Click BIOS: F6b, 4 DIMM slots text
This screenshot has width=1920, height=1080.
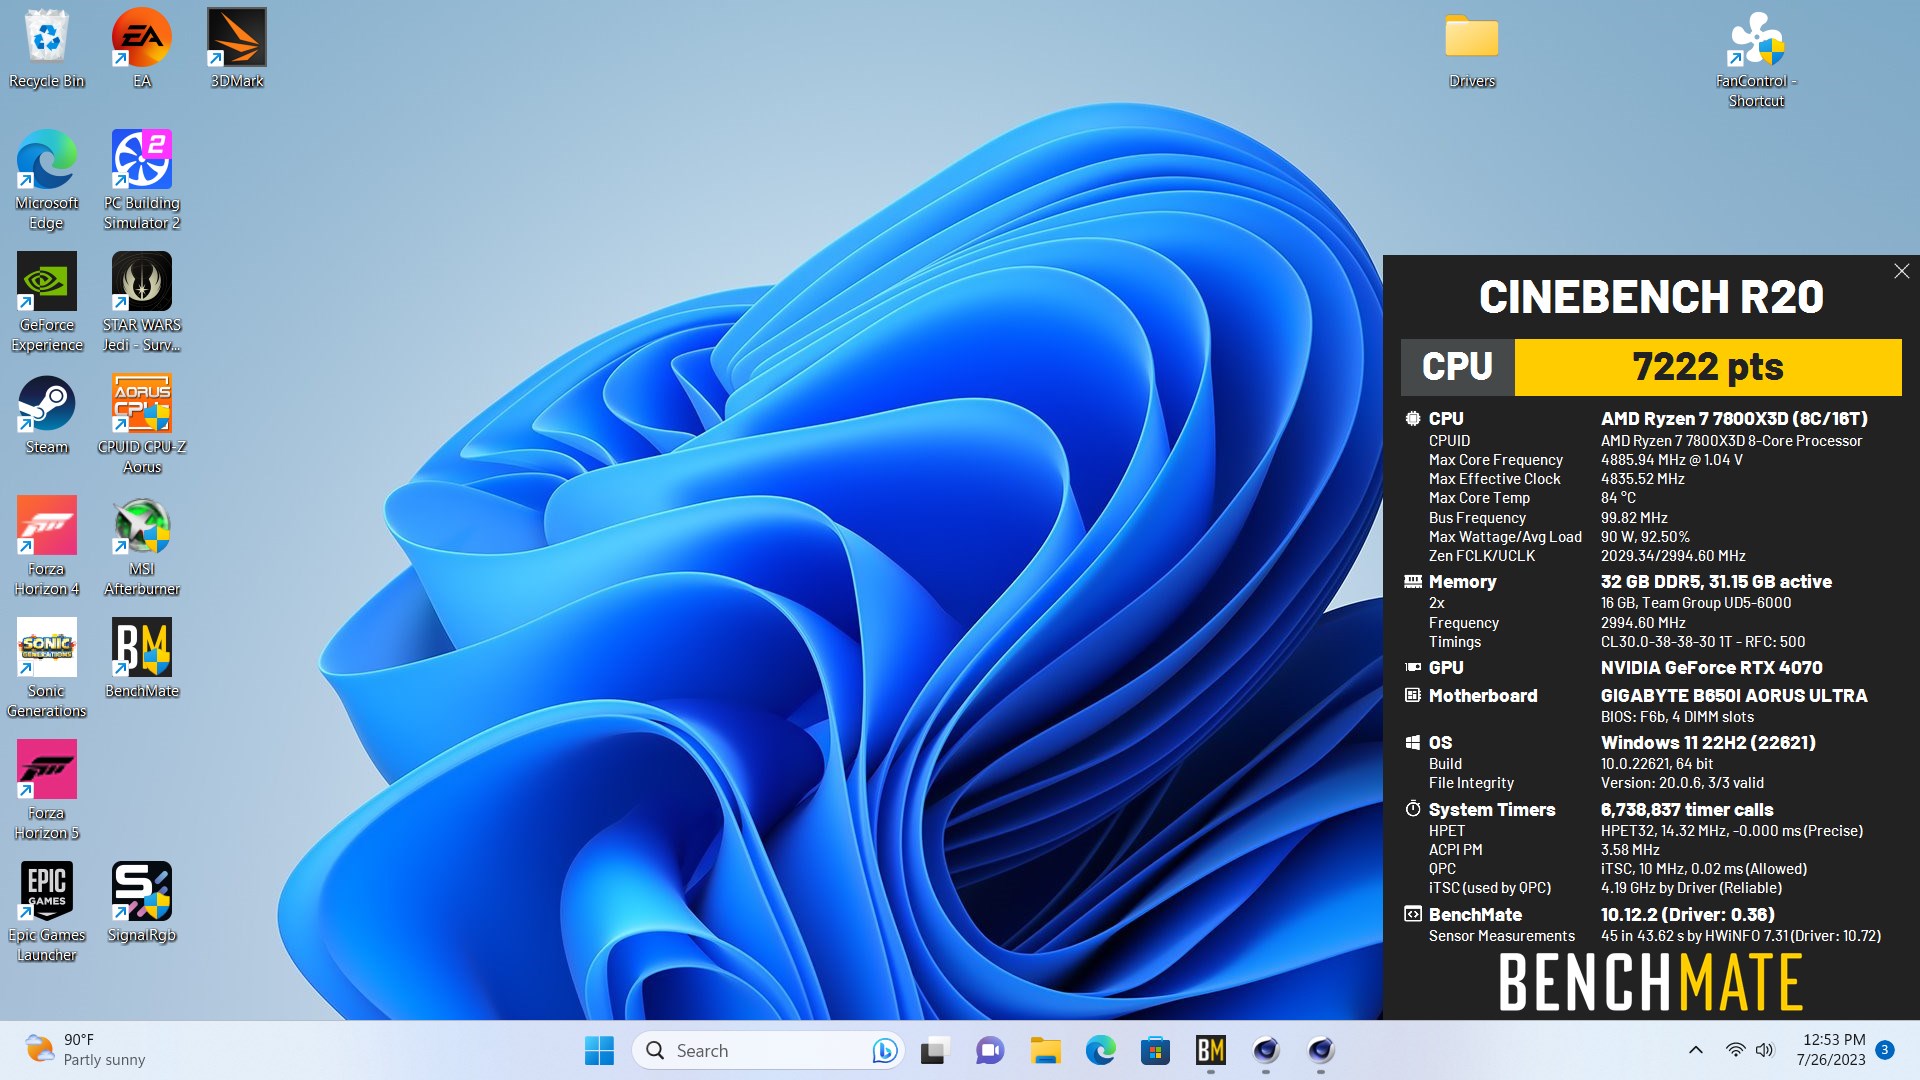1677,717
